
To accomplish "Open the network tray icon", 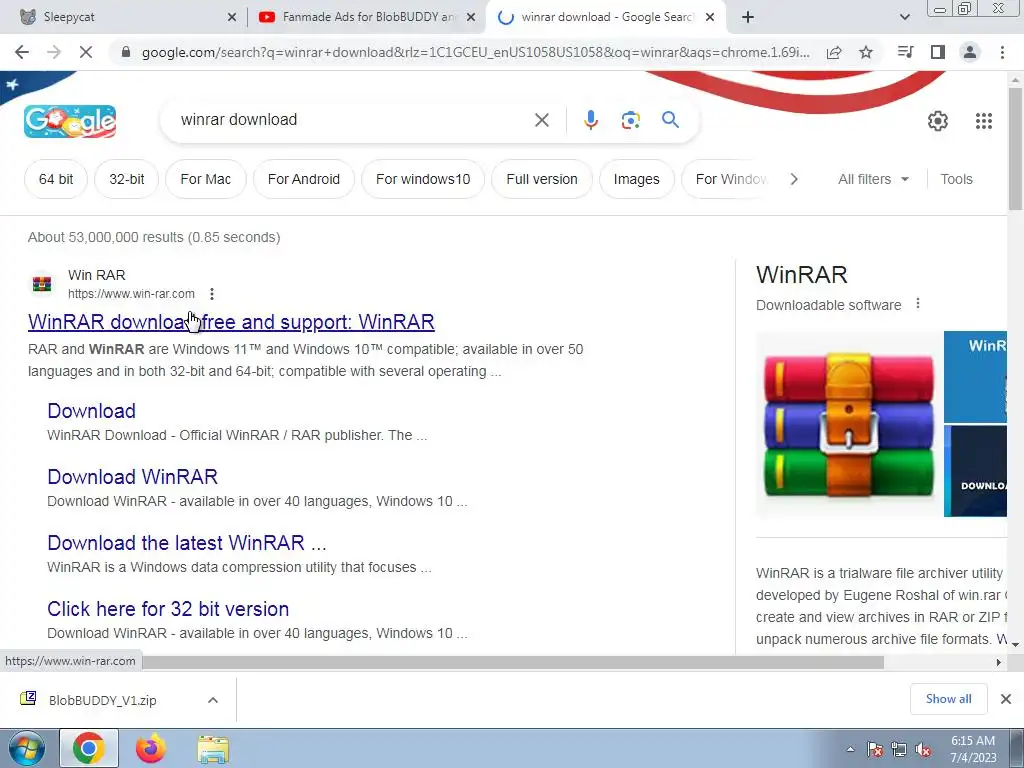I will [899, 749].
